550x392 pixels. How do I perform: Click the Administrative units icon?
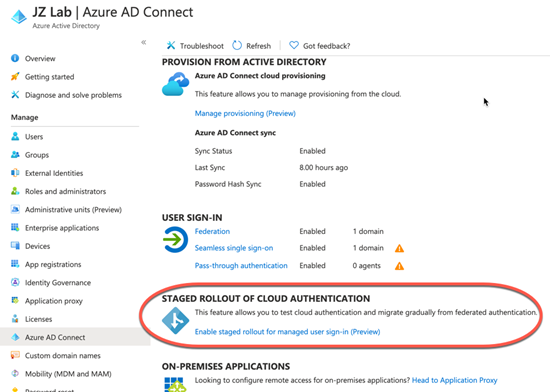(x=15, y=209)
